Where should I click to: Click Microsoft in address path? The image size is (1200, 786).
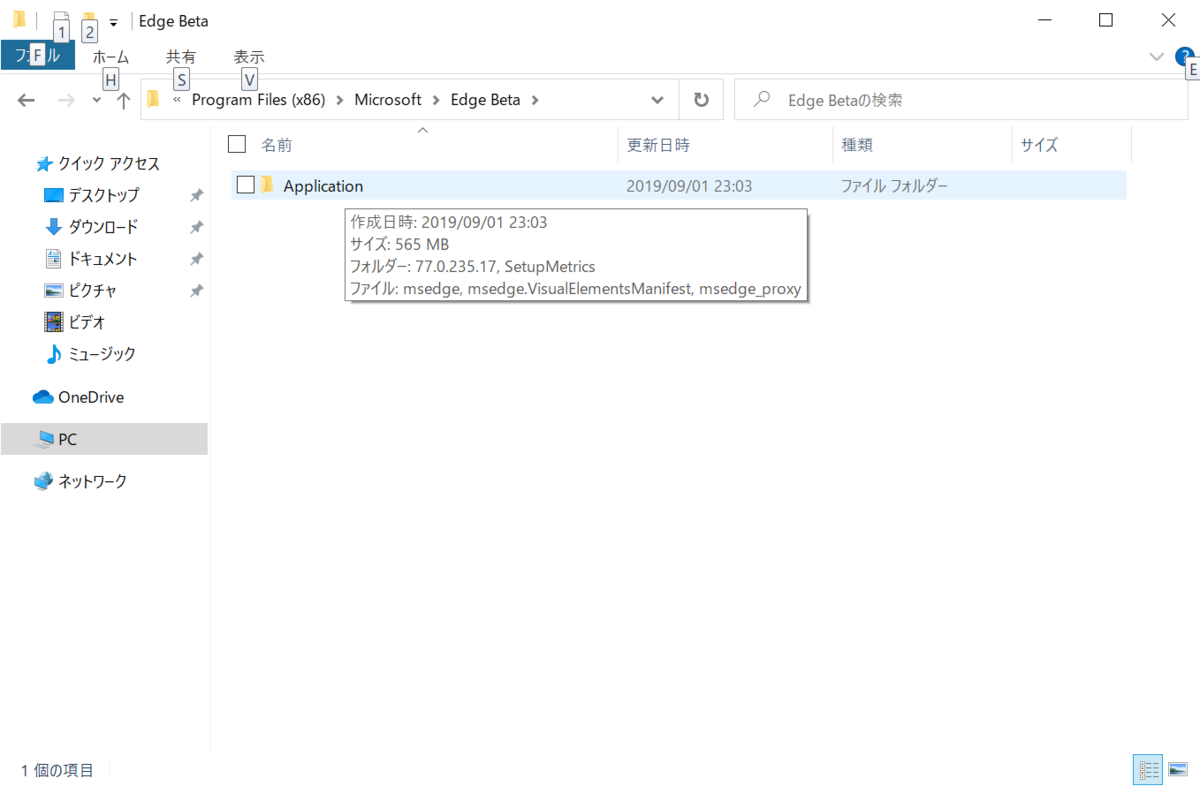coord(388,100)
